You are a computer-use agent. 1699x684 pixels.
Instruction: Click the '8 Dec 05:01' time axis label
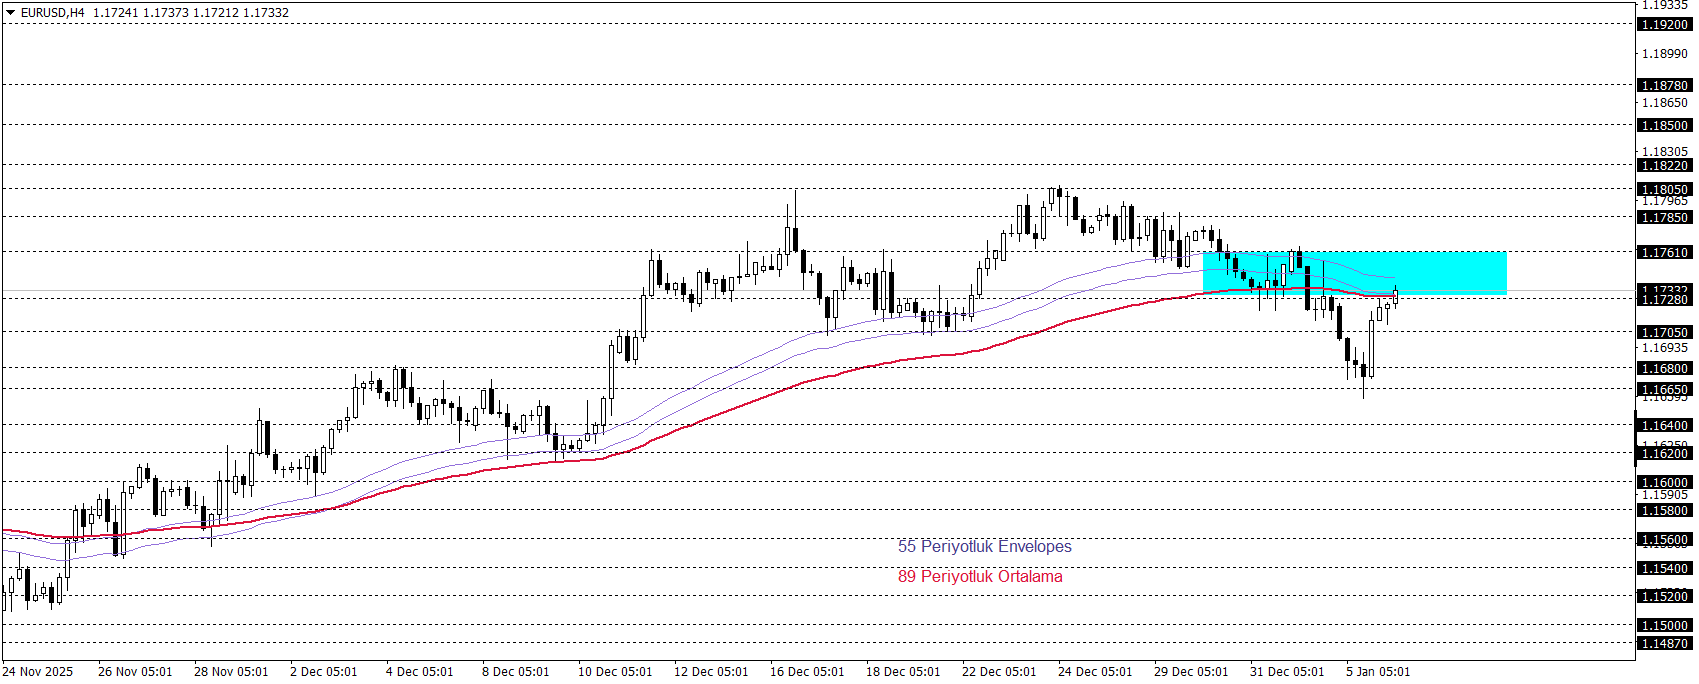click(515, 672)
